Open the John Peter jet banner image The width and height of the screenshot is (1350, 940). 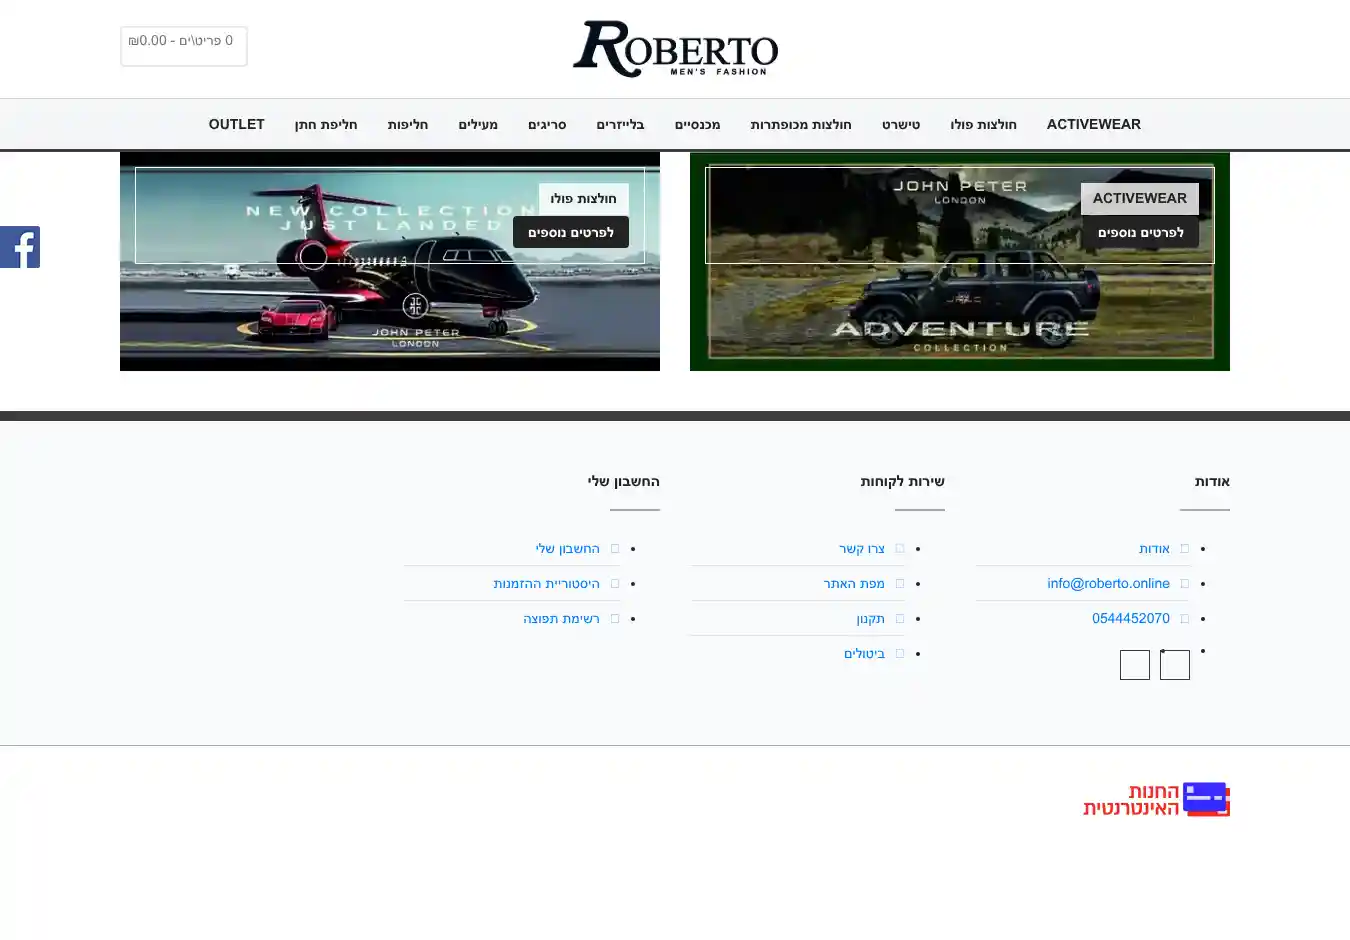(x=390, y=310)
